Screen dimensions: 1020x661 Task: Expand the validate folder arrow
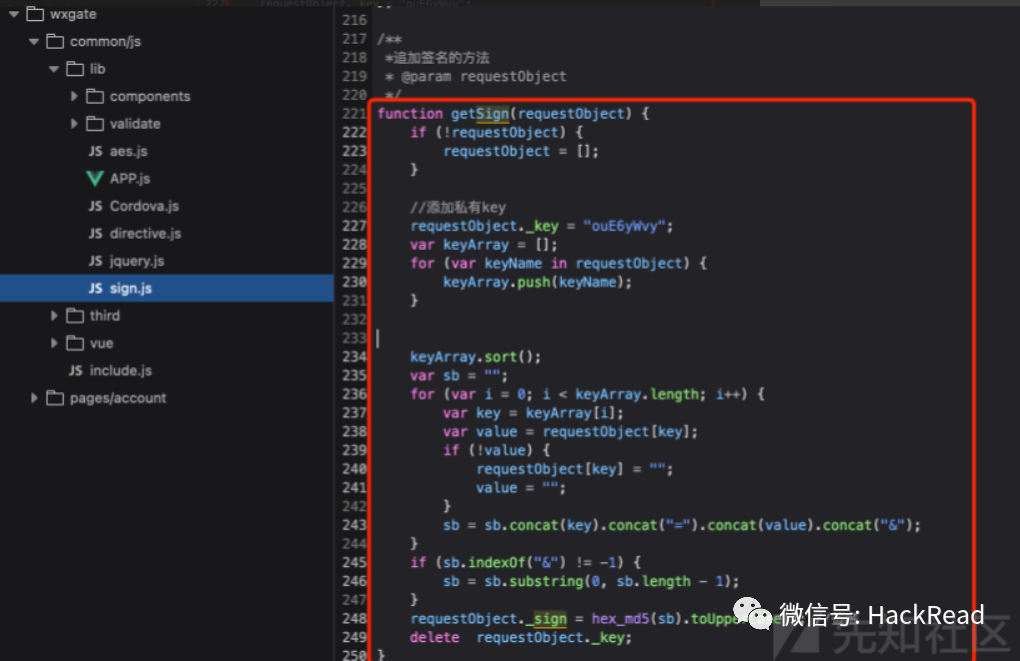[x=74, y=124]
